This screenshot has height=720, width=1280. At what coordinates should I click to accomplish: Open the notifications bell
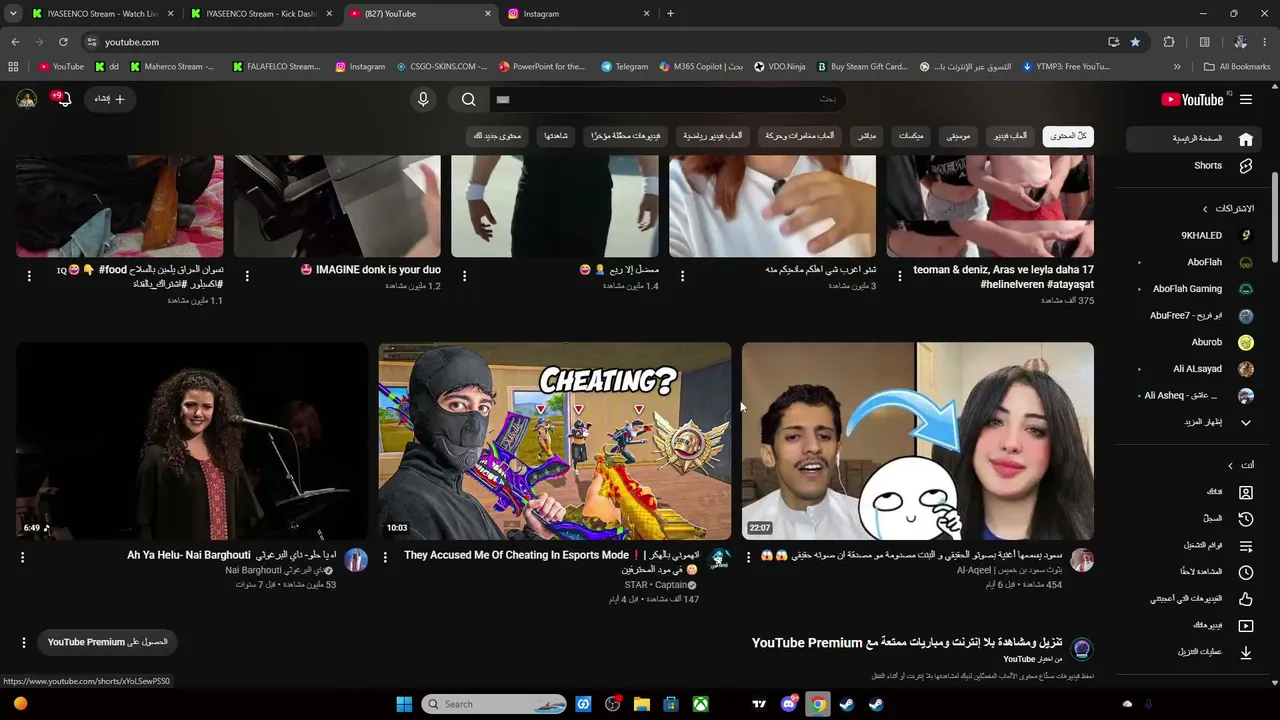64,99
